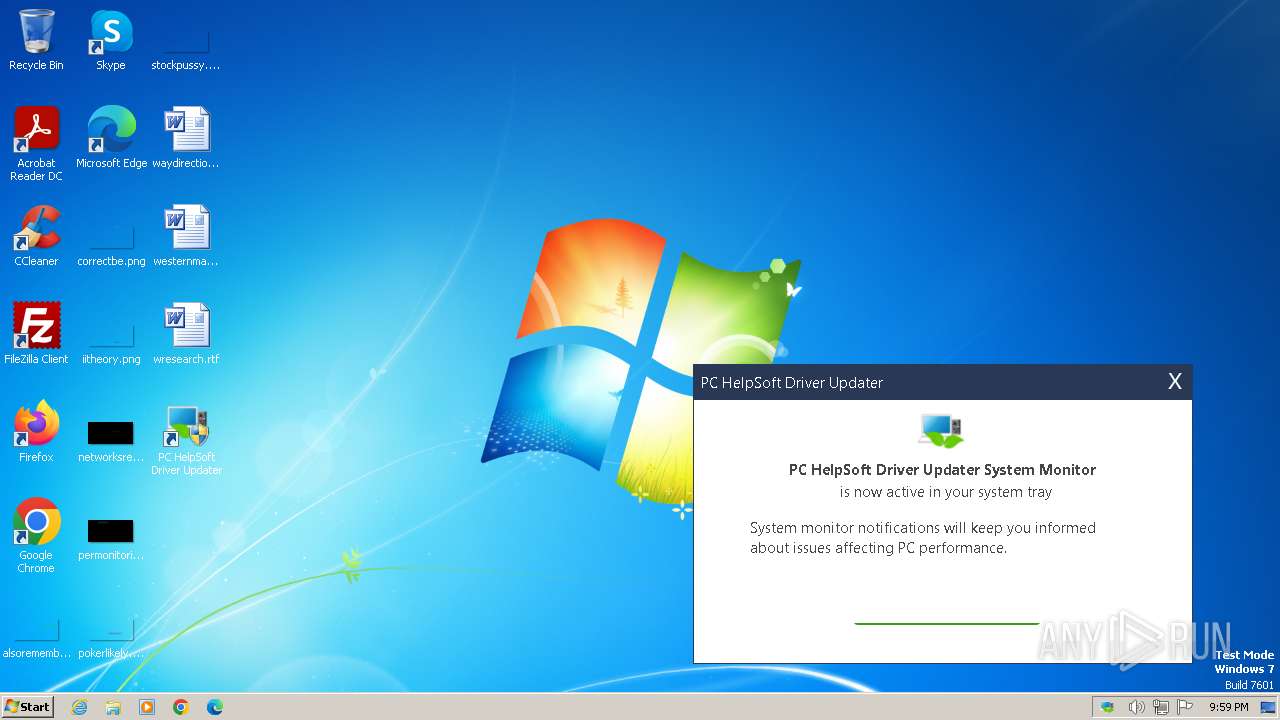This screenshot has height=720, width=1280.
Task: Open the volume control tray icon
Action: click(x=1136, y=707)
